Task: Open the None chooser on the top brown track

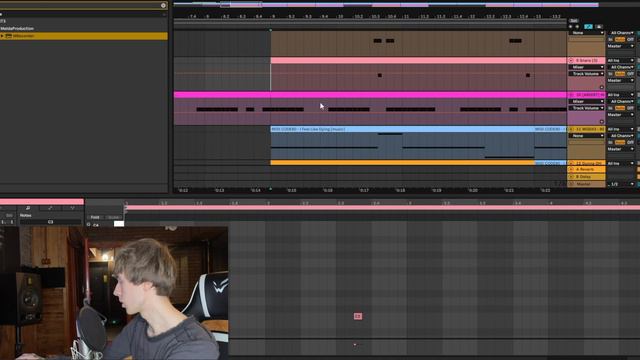Action: [587, 33]
